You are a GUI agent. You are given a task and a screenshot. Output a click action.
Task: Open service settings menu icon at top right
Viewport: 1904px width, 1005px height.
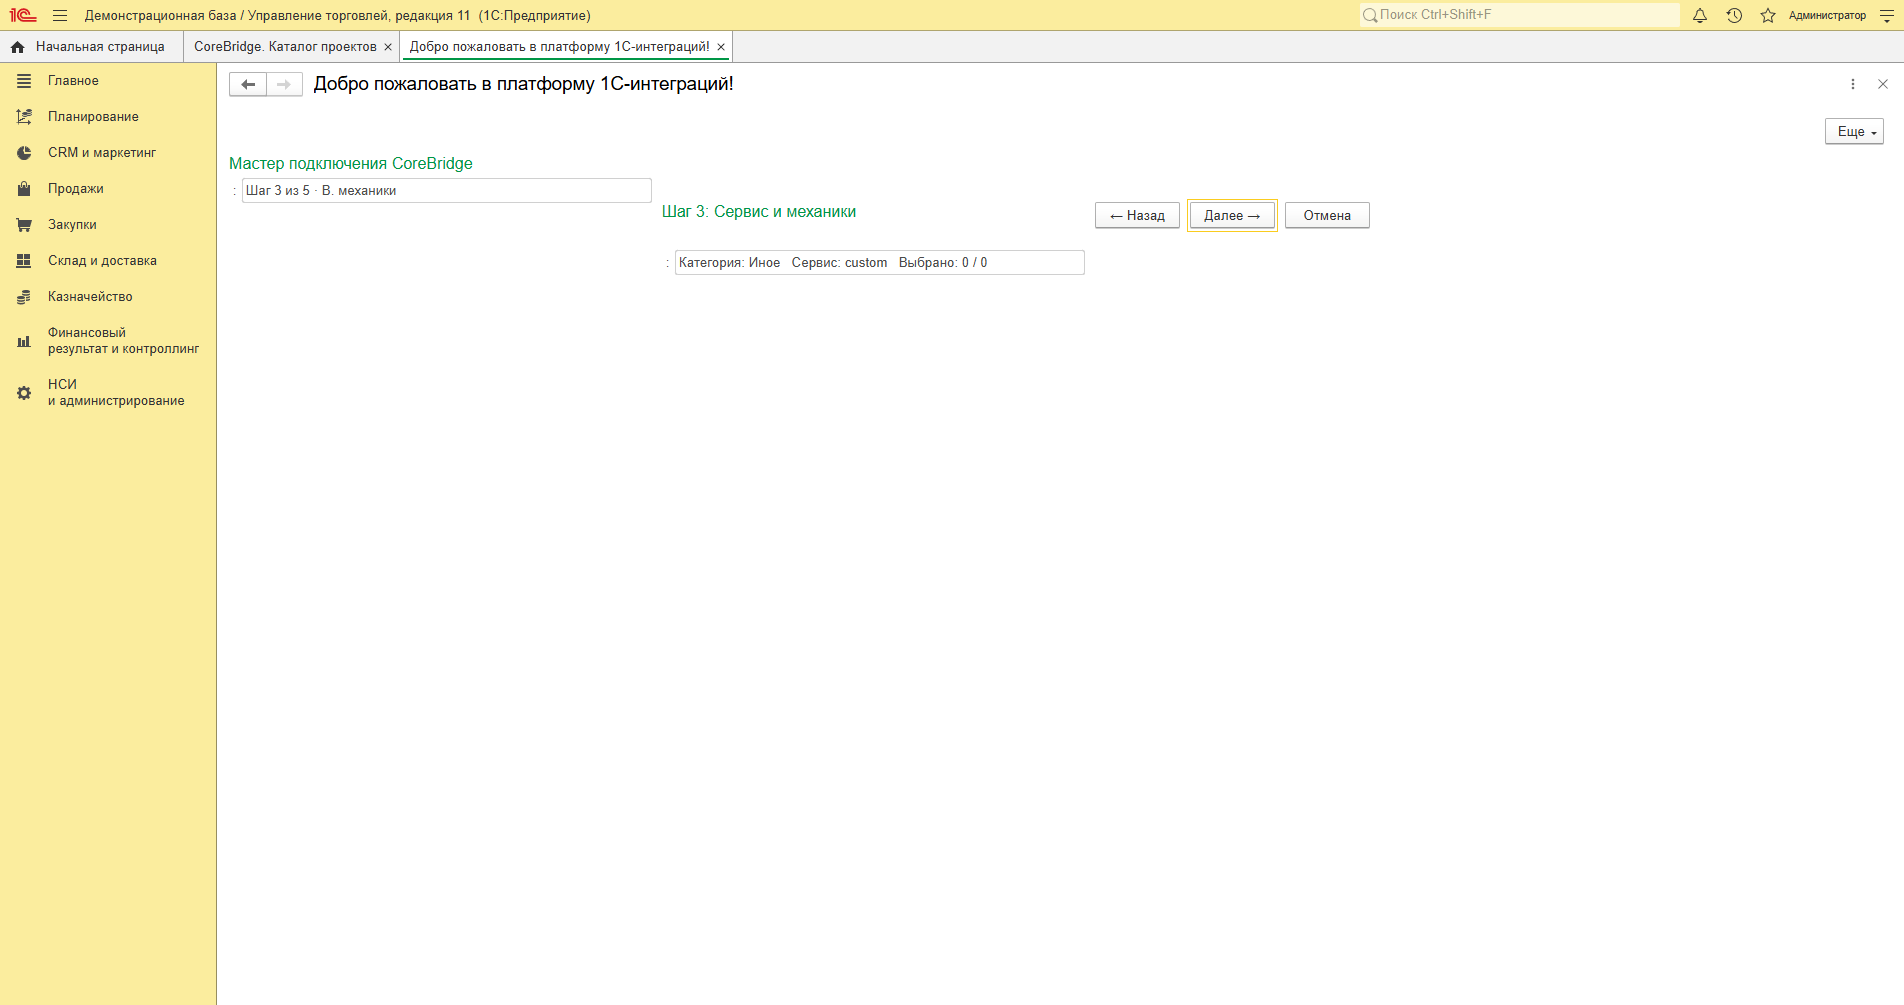point(1887,15)
